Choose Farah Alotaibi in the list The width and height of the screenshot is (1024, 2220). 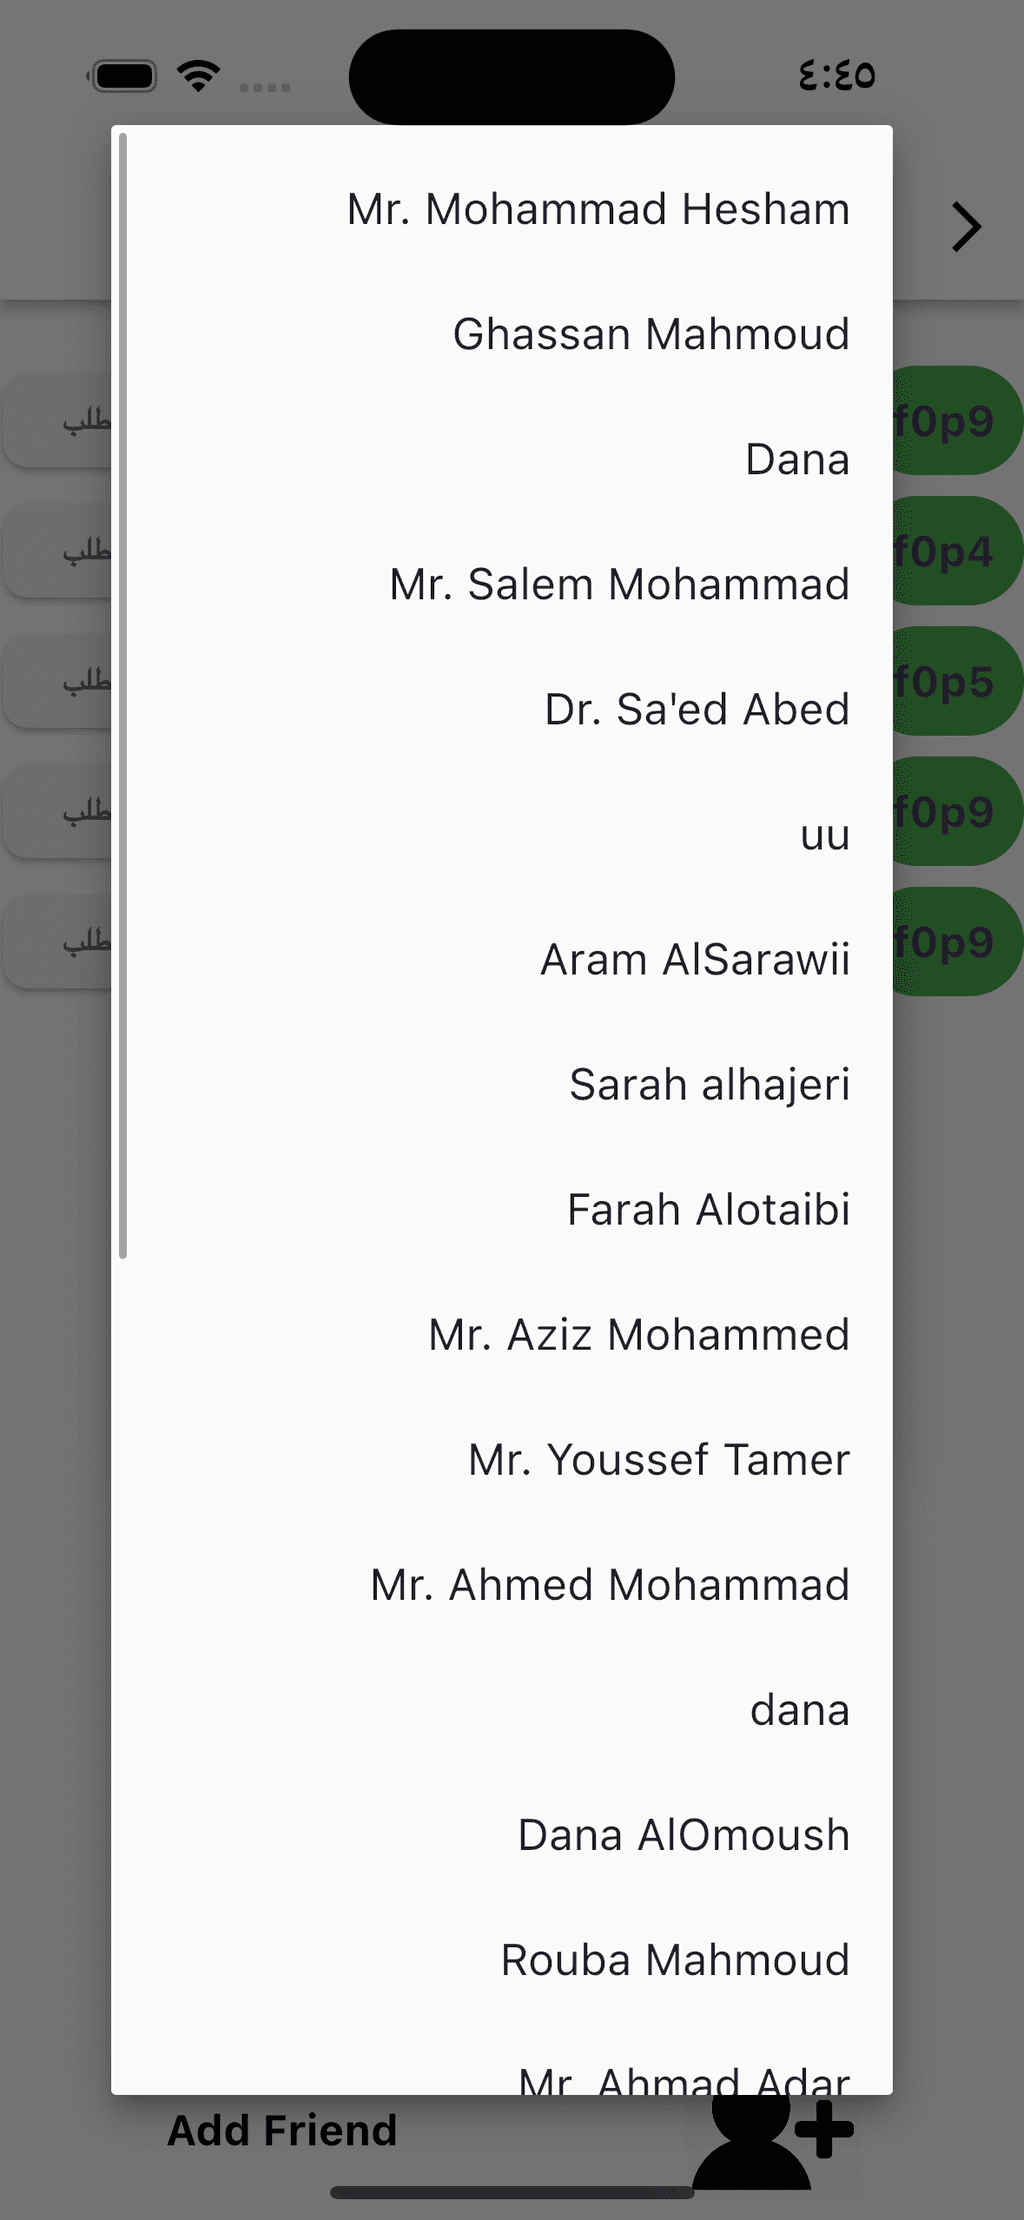(x=708, y=1210)
